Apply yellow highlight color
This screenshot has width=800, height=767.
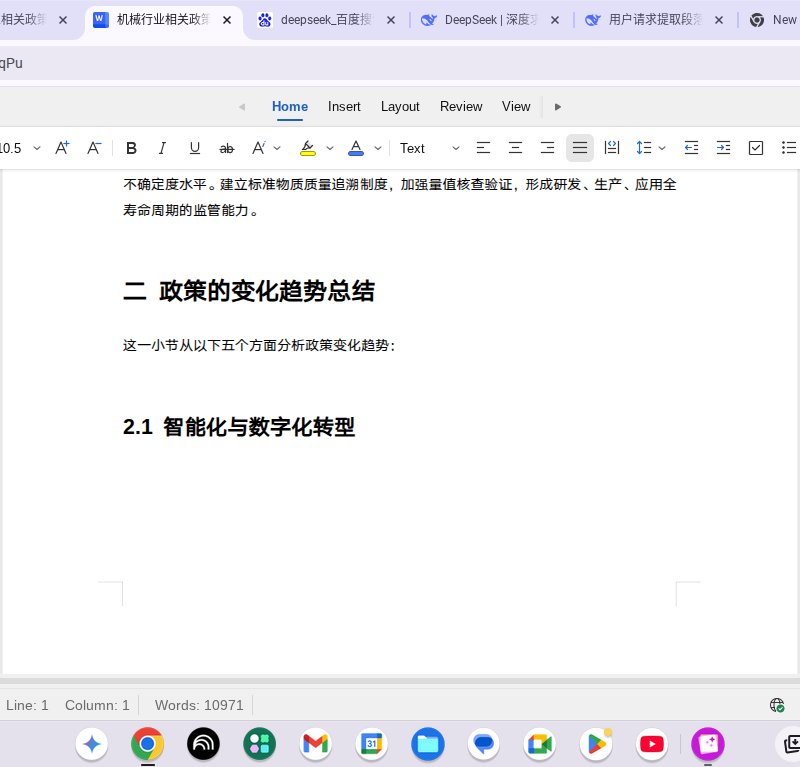307,149
